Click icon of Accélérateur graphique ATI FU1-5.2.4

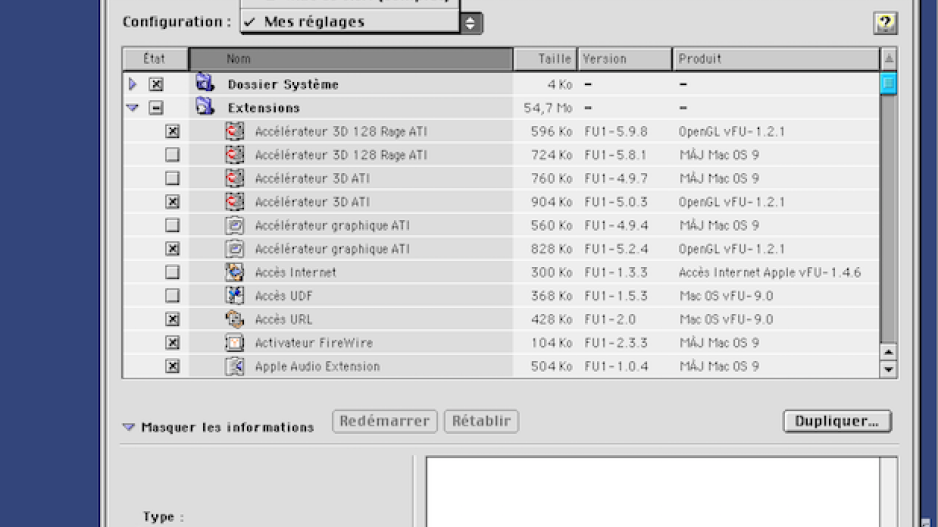(x=234, y=248)
